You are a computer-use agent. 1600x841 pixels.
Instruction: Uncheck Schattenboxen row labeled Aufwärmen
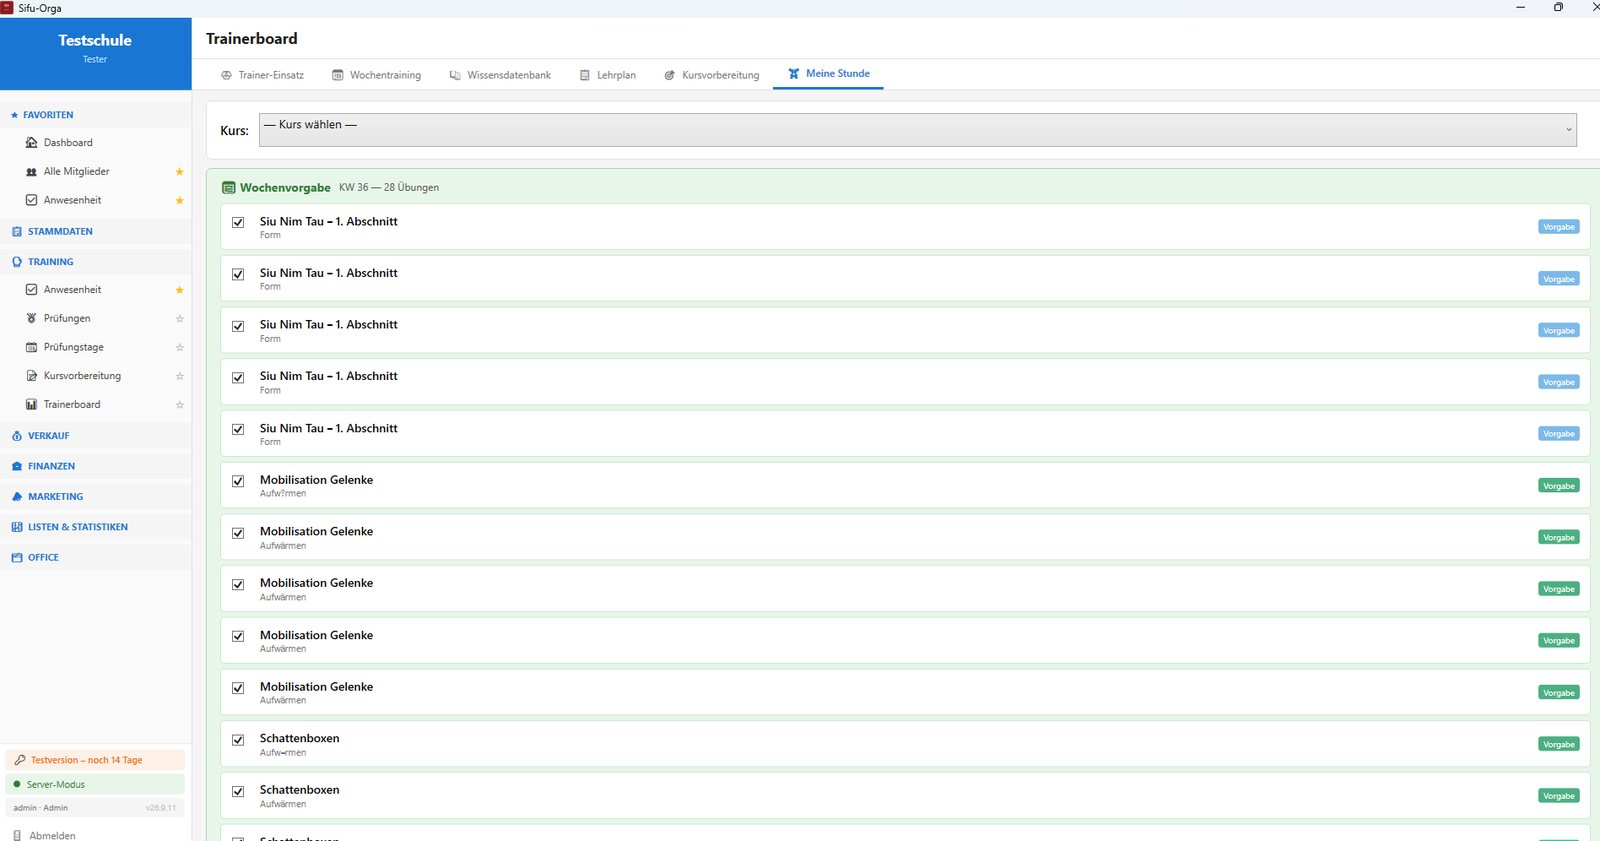pos(238,791)
